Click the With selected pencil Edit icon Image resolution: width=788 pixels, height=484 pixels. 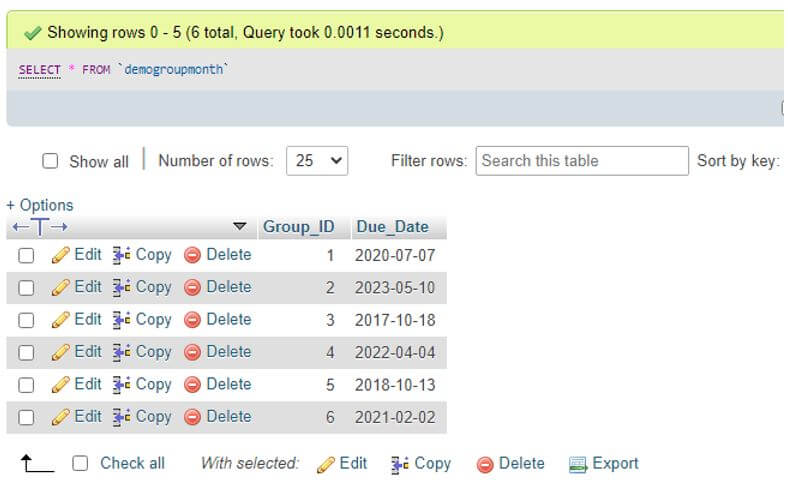pyautogui.click(x=326, y=464)
